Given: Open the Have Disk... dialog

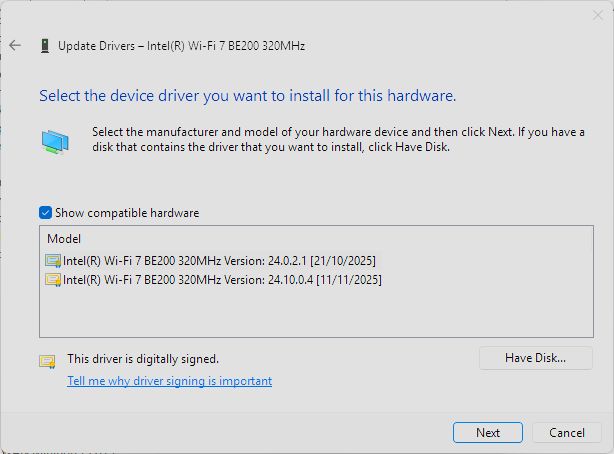Looking at the screenshot, I should [535, 358].
